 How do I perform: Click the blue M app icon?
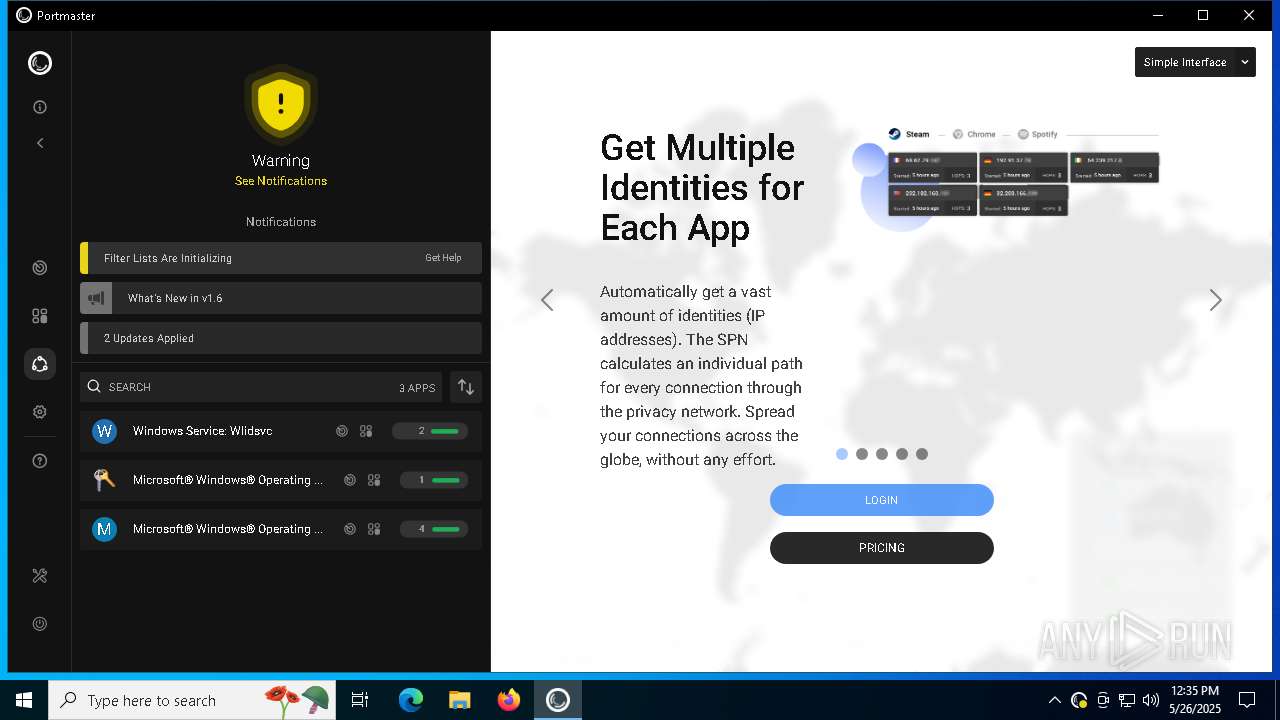point(105,529)
